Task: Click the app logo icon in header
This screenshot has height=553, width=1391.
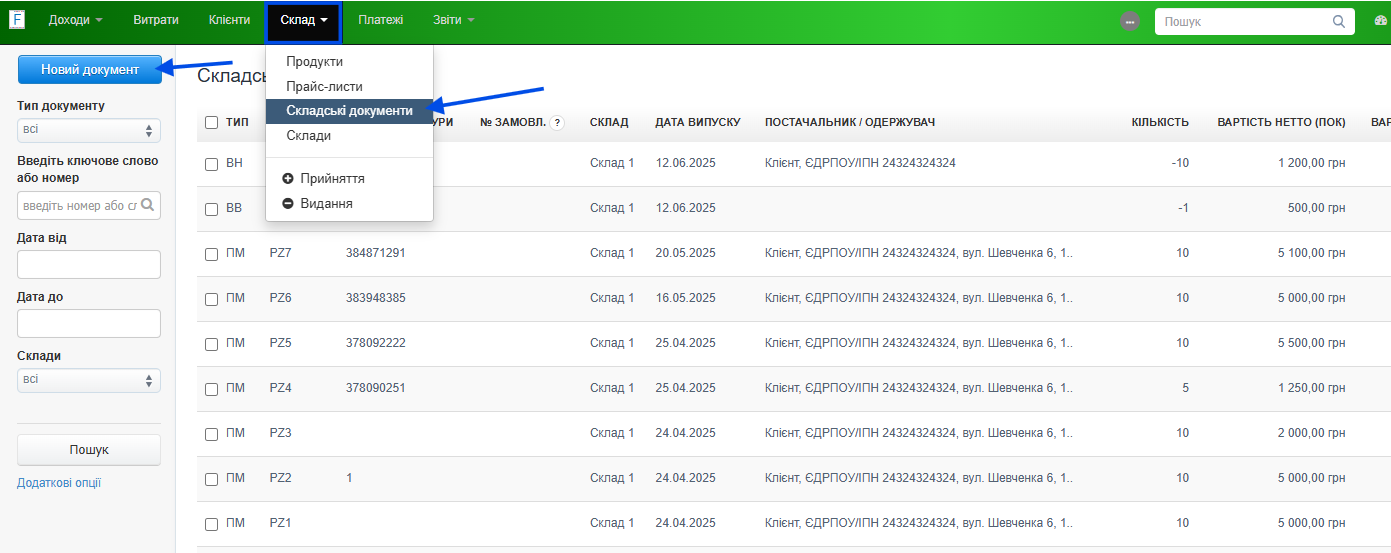Action: pos(17,21)
